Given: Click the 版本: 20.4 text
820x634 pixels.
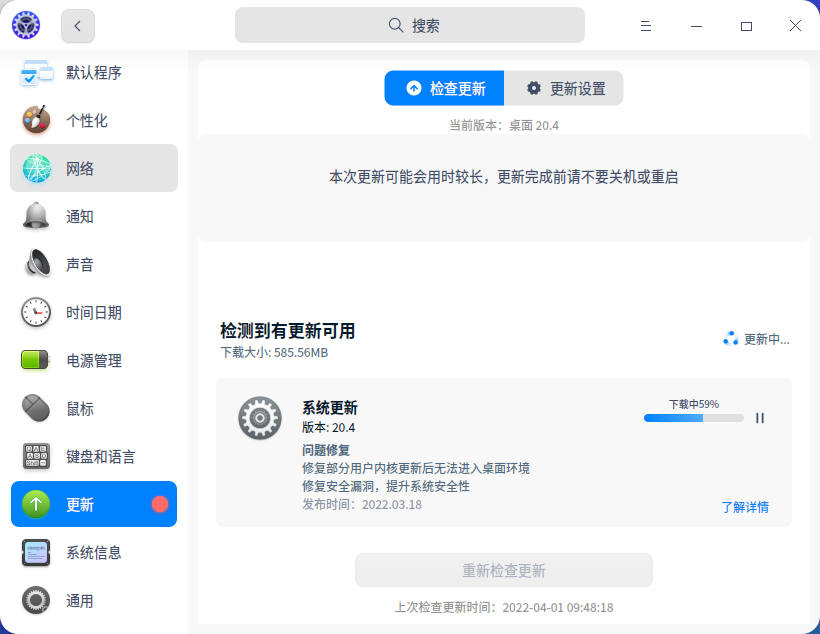Looking at the screenshot, I should [328, 427].
